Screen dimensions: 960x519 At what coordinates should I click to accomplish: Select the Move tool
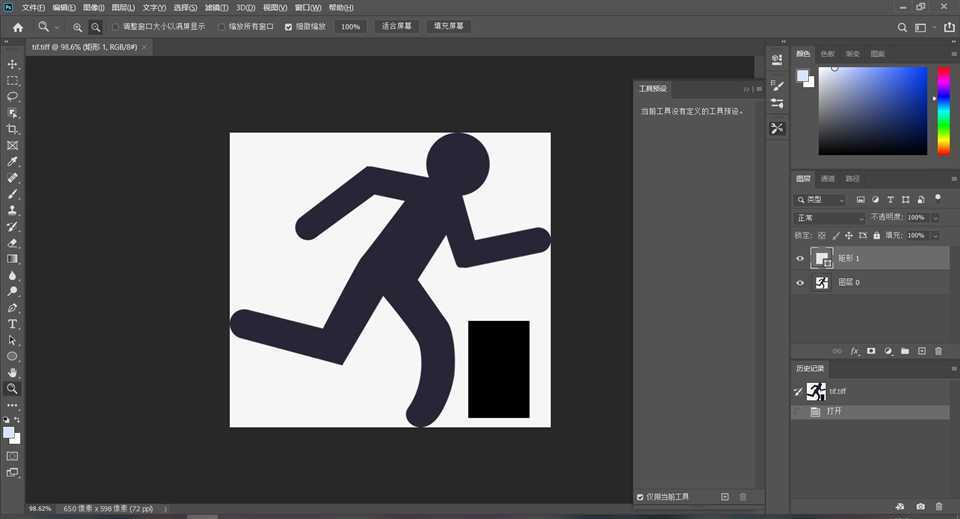click(13, 64)
